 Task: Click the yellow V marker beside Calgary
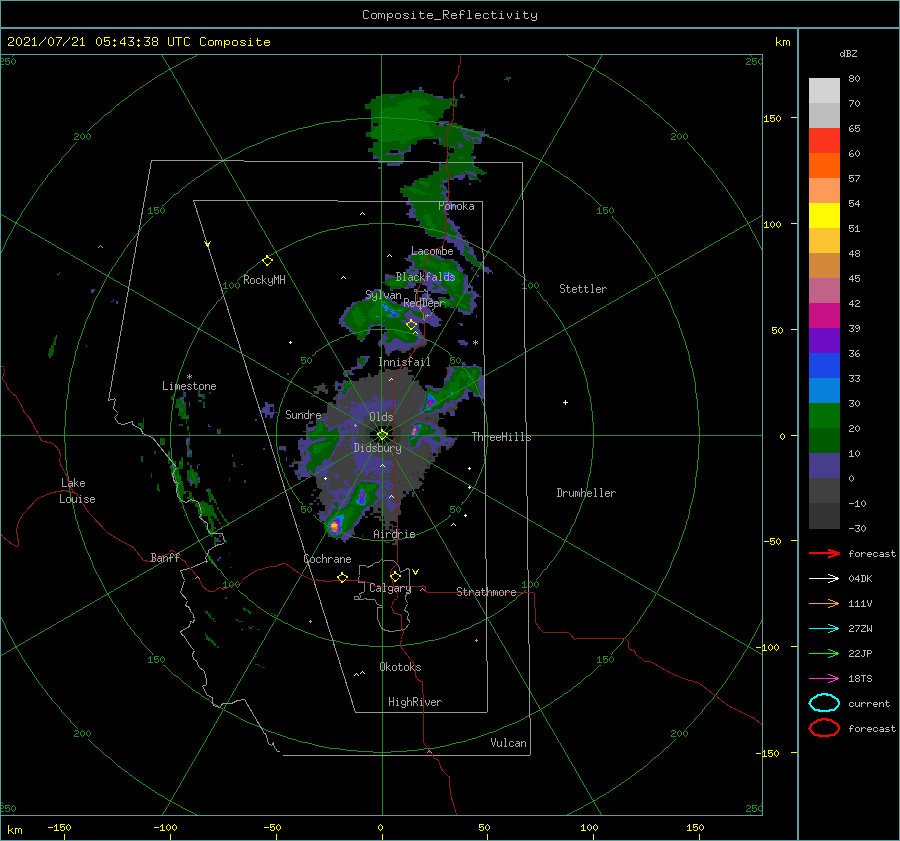[415, 572]
